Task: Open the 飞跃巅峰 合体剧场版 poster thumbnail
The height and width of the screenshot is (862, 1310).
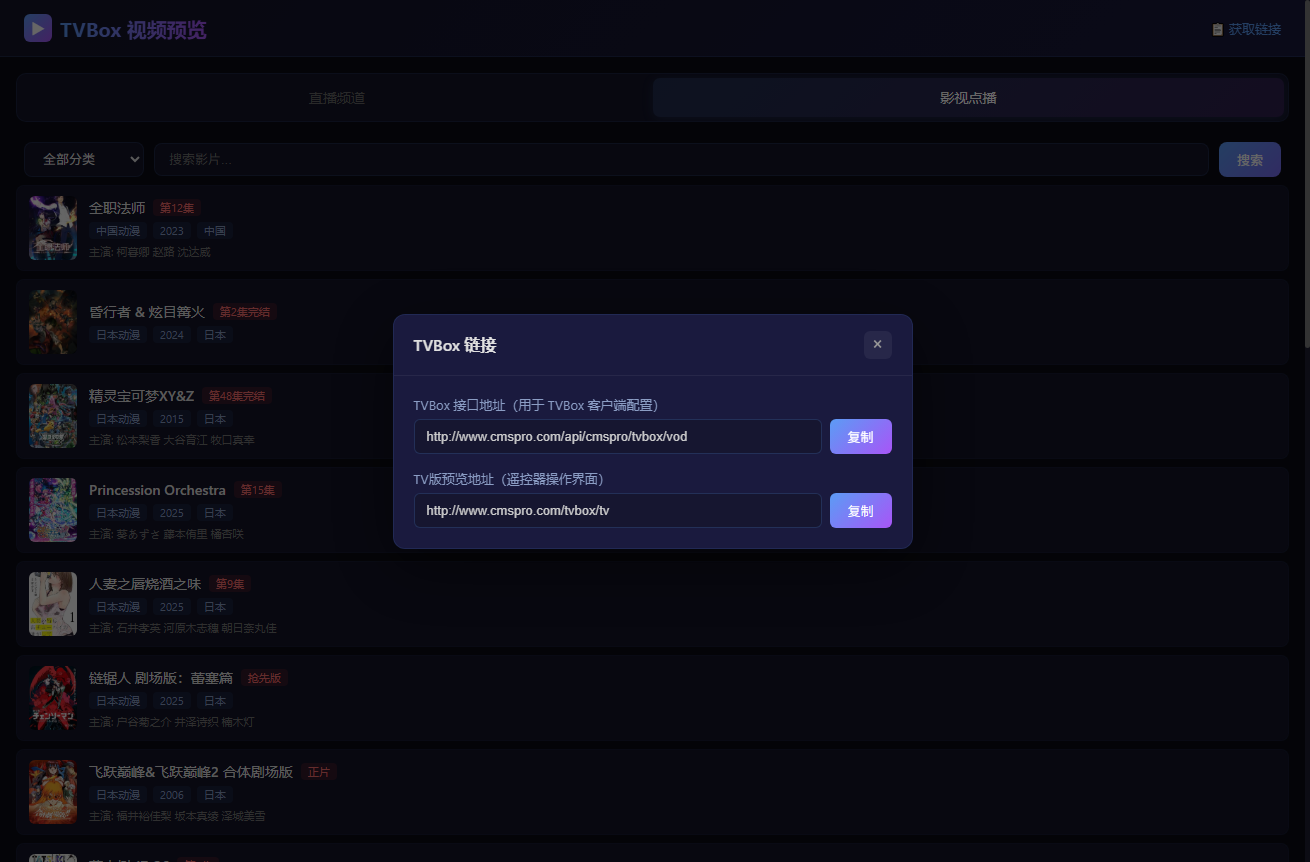Action: [x=53, y=792]
